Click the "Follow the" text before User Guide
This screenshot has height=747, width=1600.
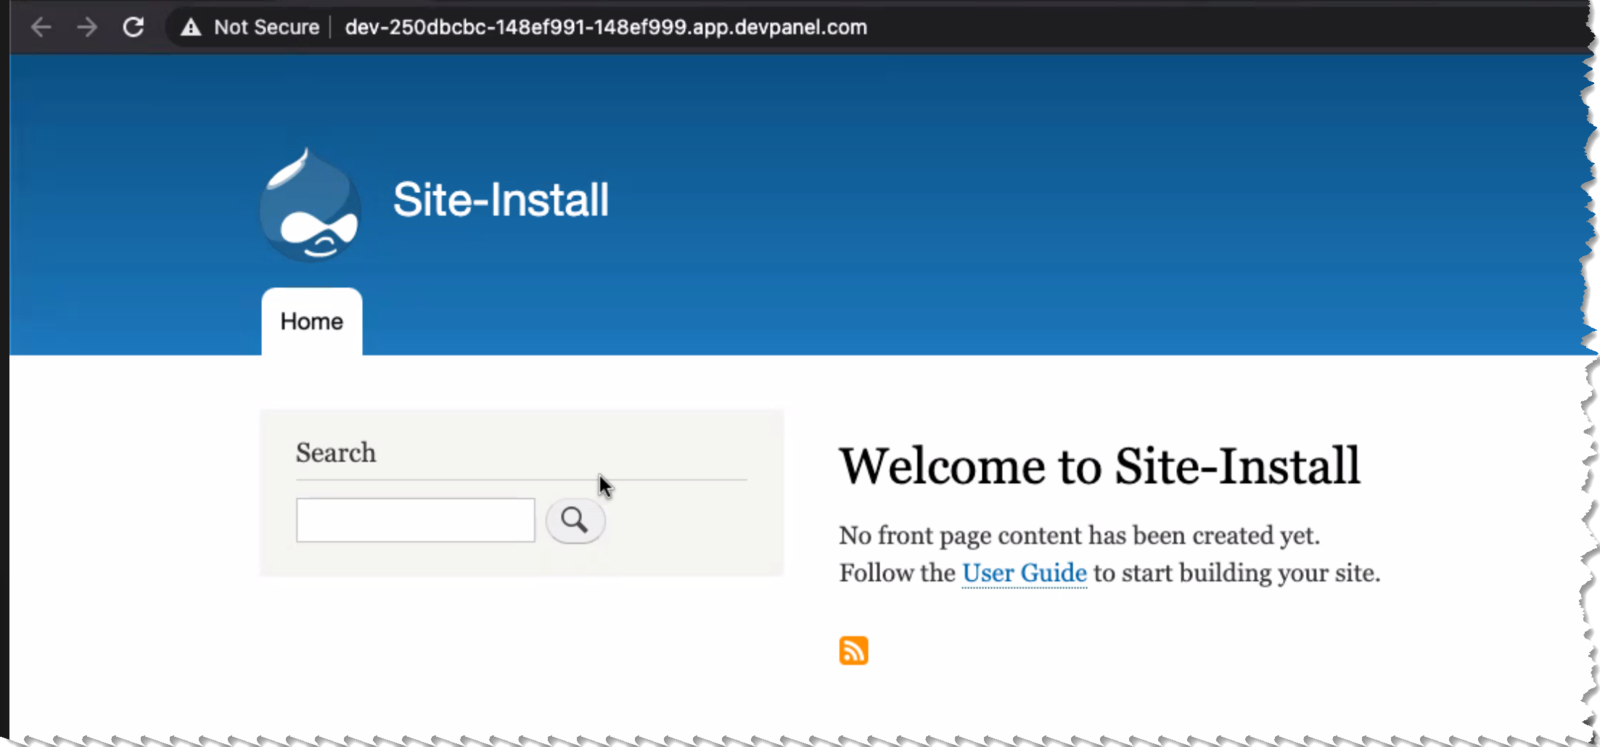(x=897, y=573)
